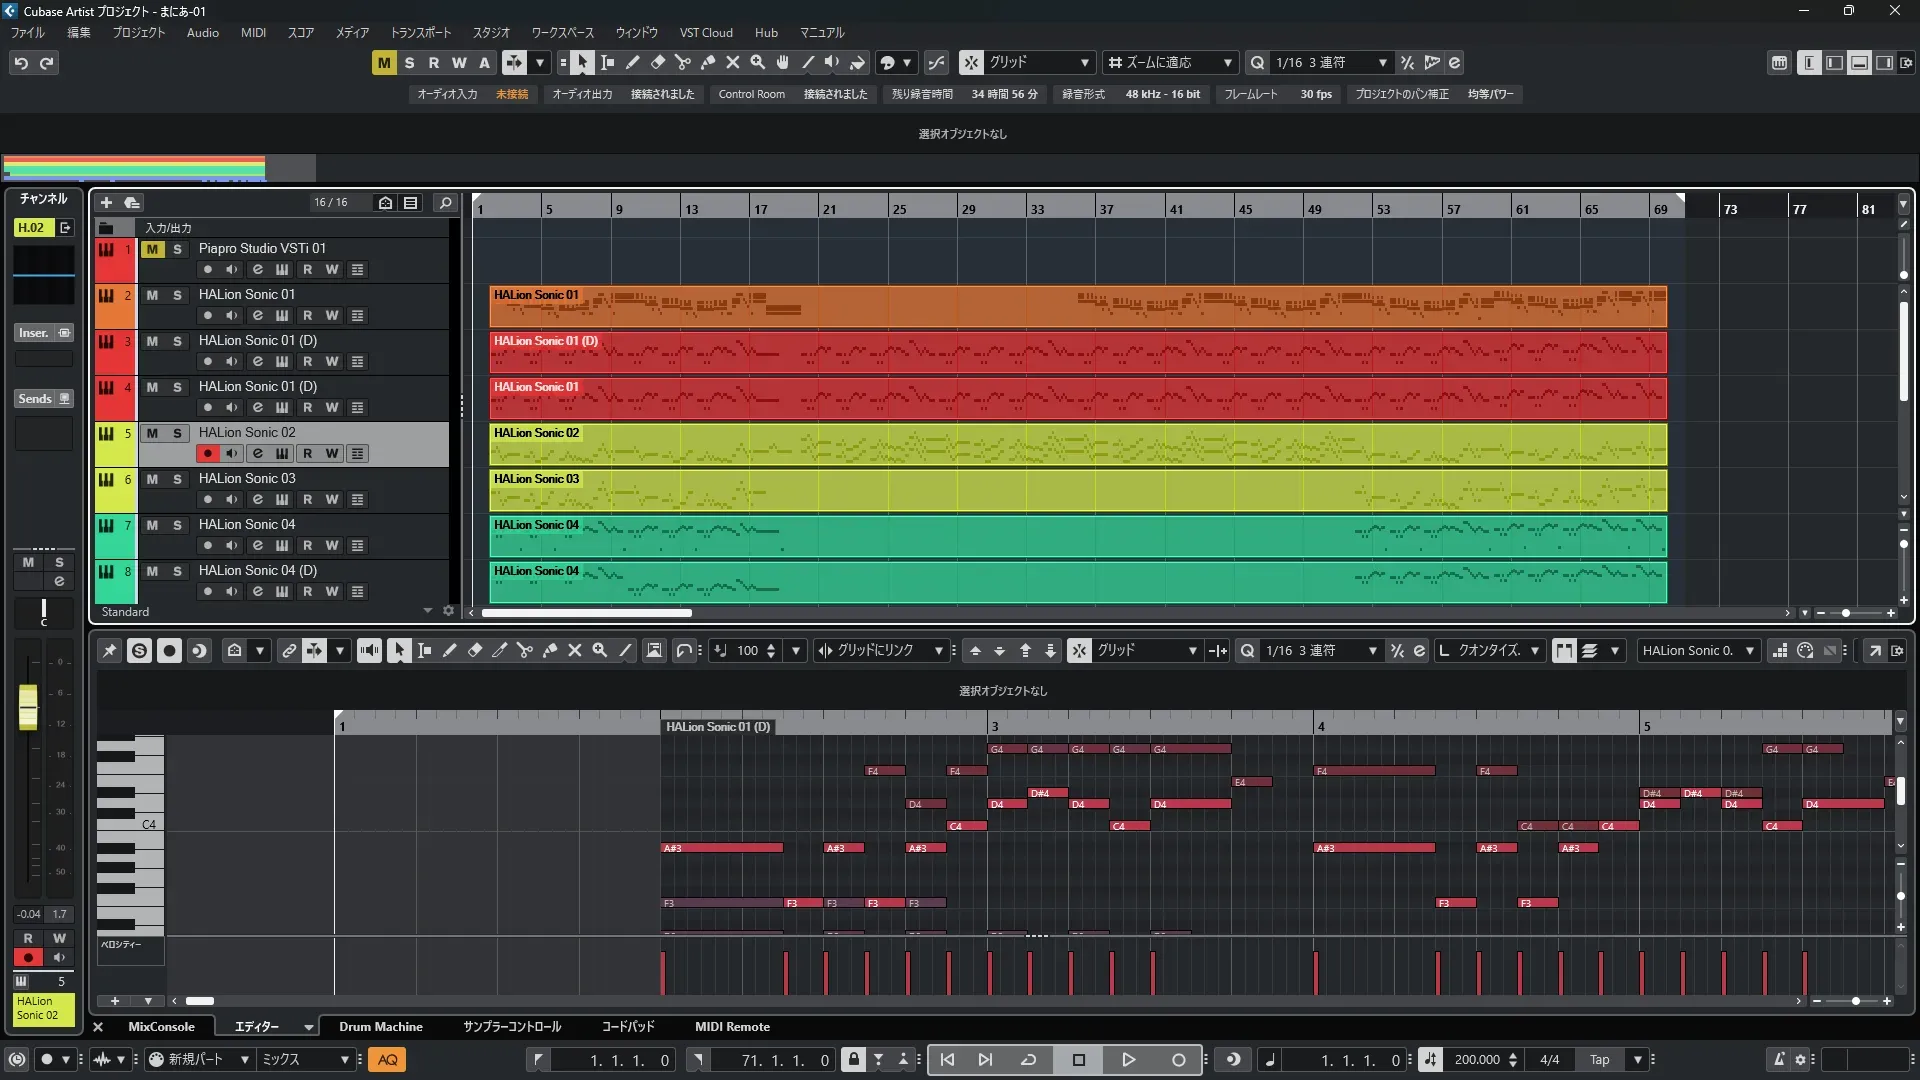The width and height of the screenshot is (1920, 1080).
Task: Click the transport Play button
Action: tap(1128, 1060)
